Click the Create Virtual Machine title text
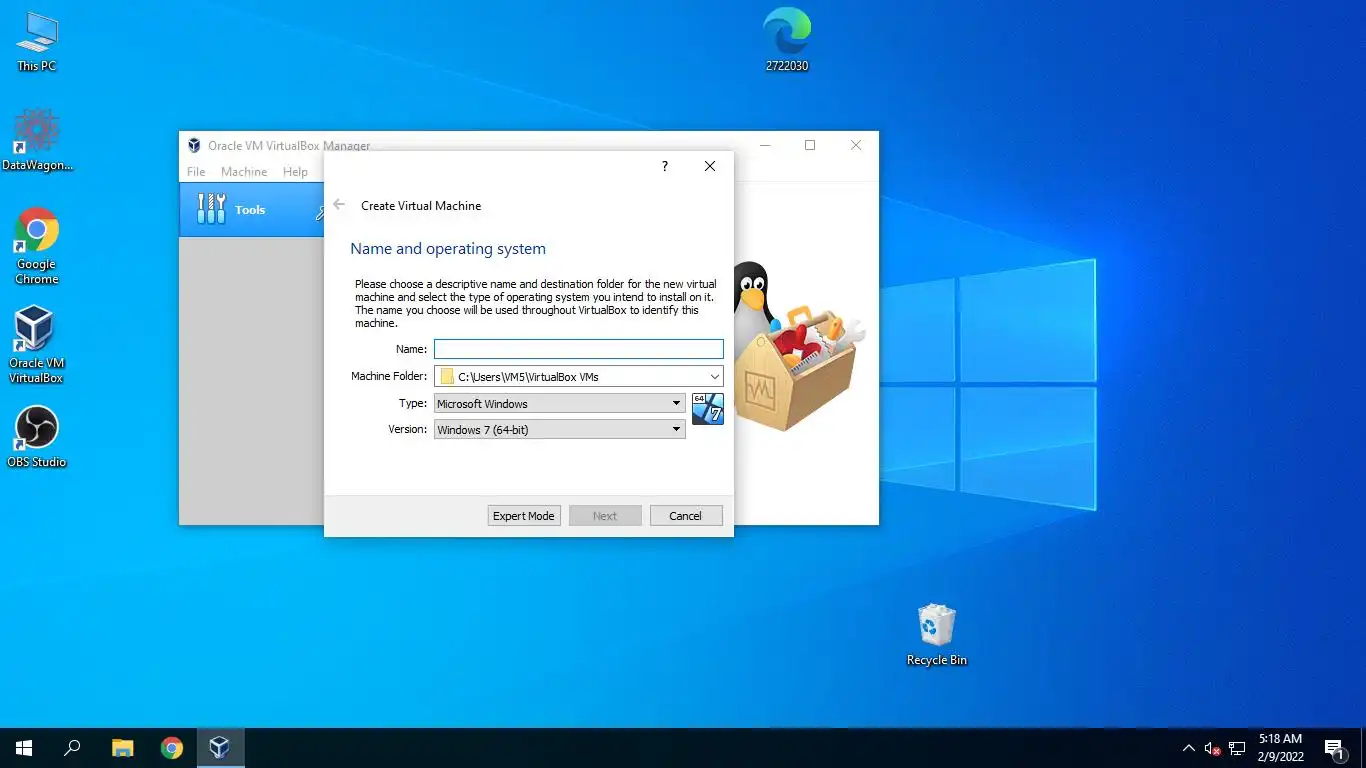This screenshot has height=768, width=1366. tap(421, 205)
